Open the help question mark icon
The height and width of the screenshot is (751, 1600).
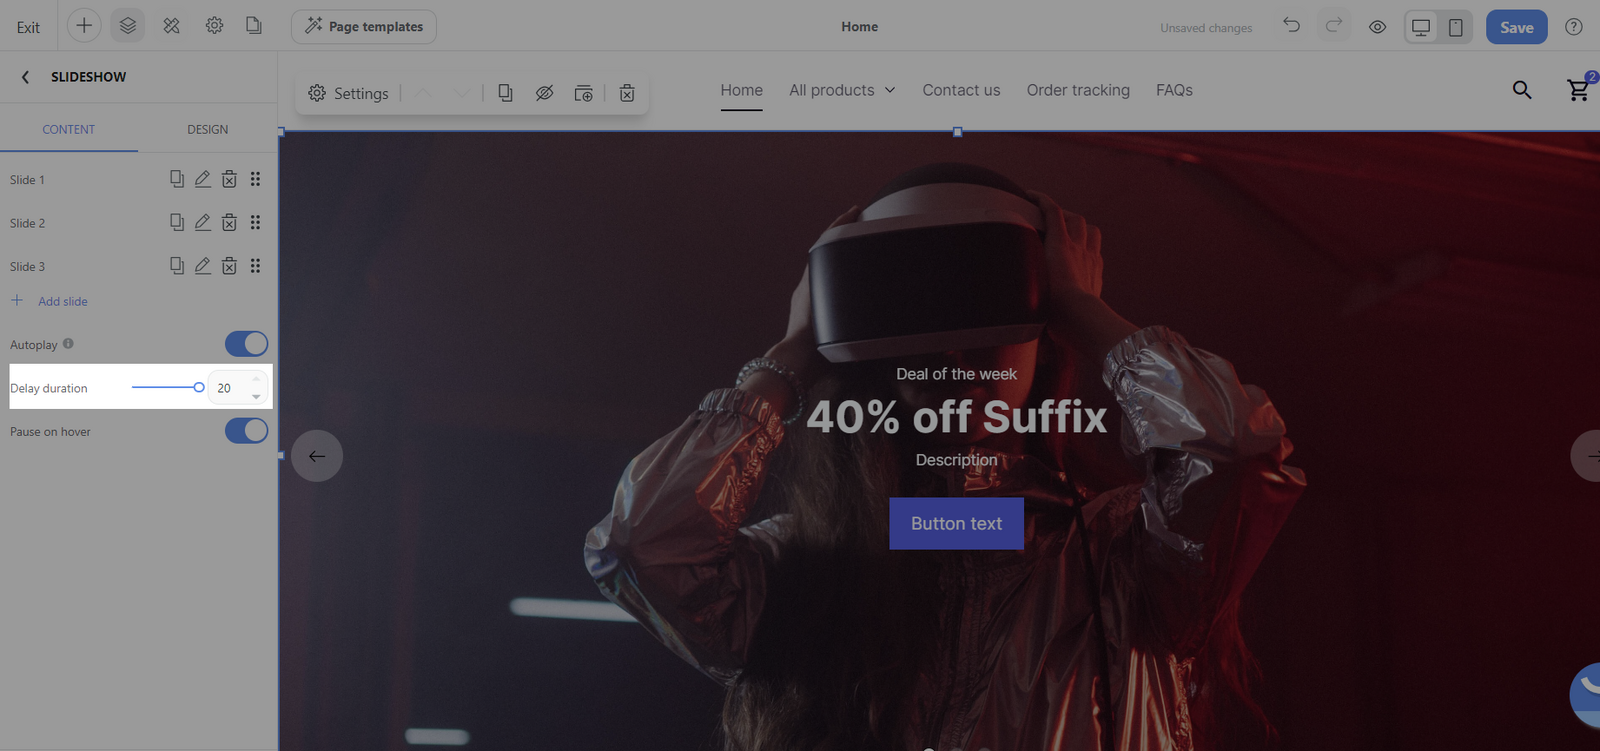[x=1574, y=27]
